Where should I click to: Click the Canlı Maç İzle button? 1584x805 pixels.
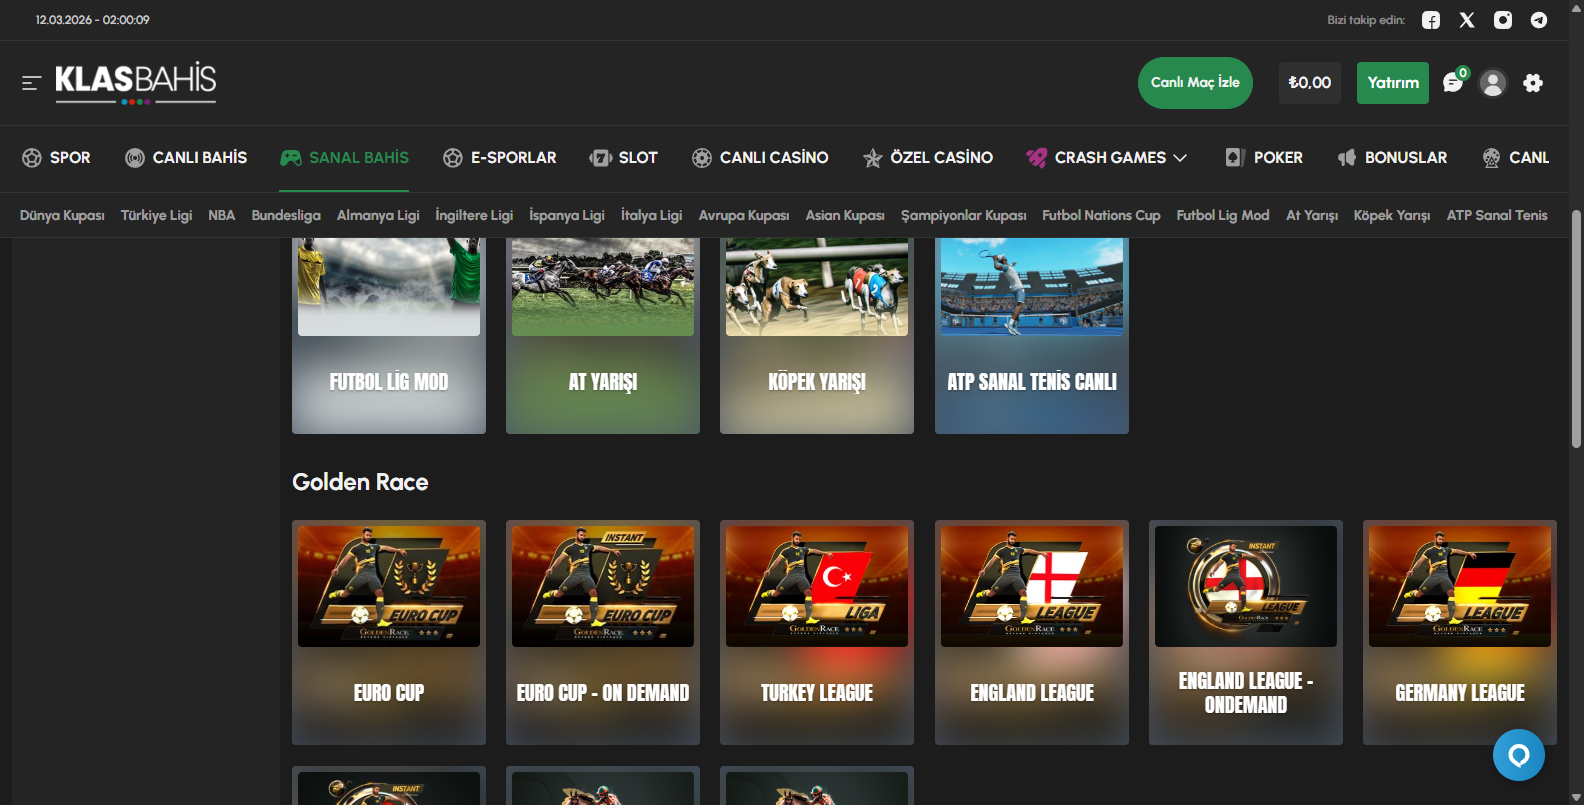tap(1195, 83)
